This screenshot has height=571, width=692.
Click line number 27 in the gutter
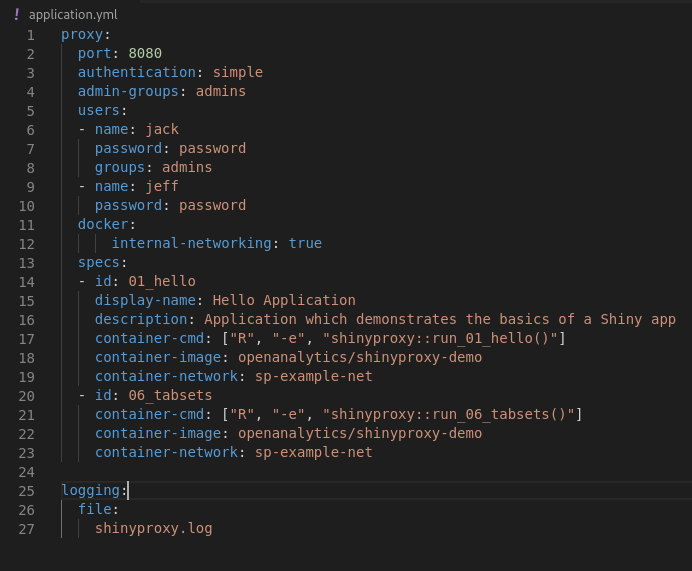pyautogui.click(x=26, y=529)
